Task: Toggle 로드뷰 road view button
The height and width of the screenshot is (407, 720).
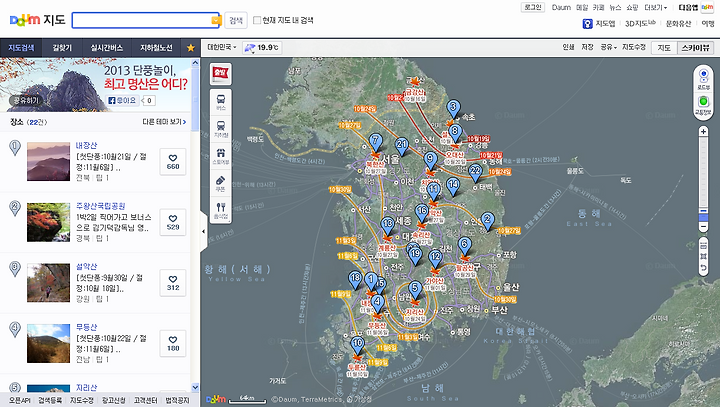Action: [703, 78]
